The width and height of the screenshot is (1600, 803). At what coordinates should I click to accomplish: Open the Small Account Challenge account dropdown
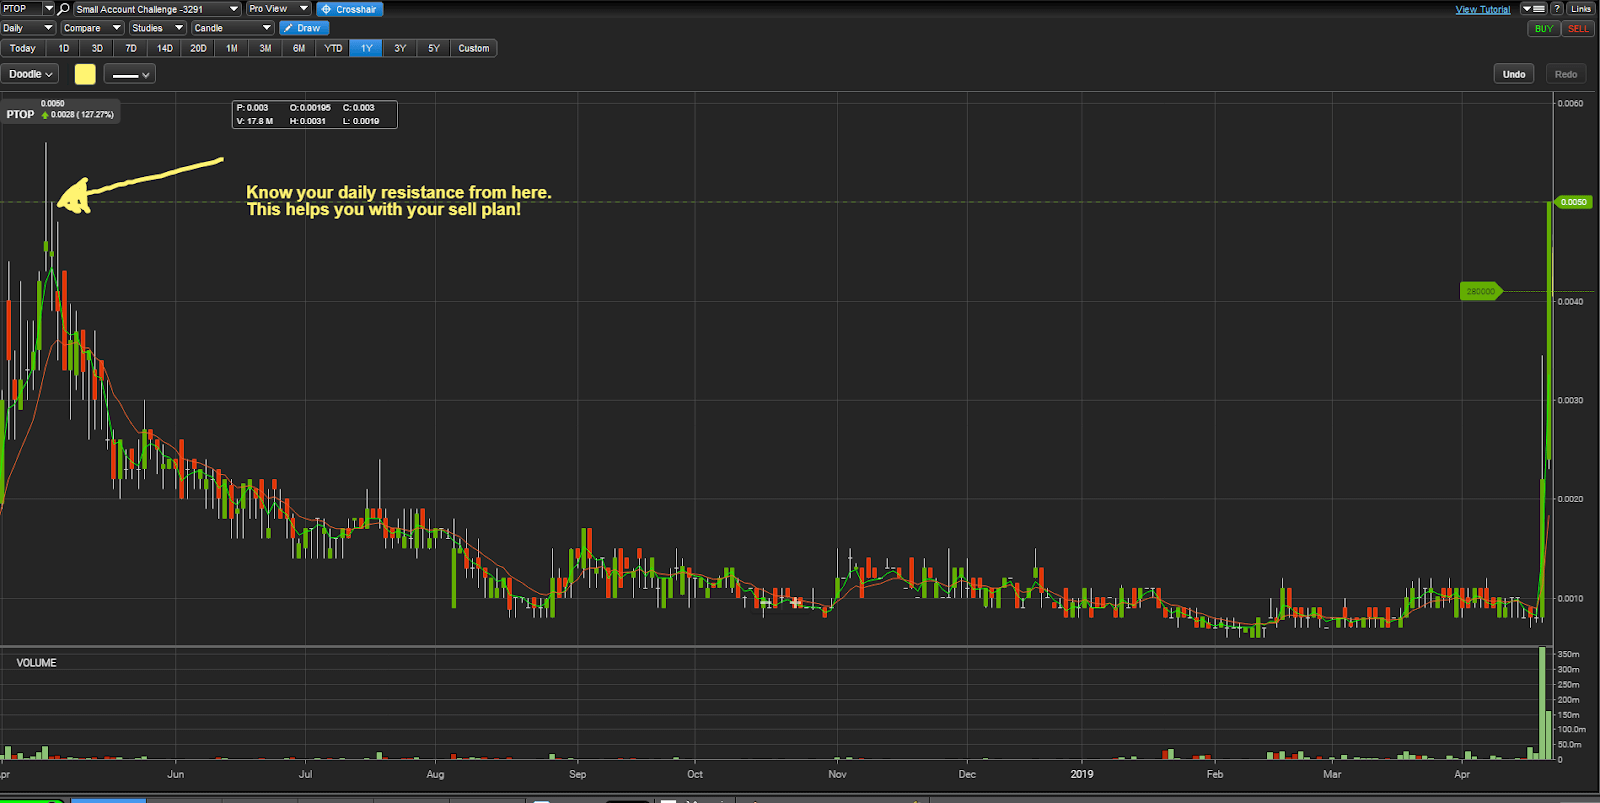tap(157, 9)
